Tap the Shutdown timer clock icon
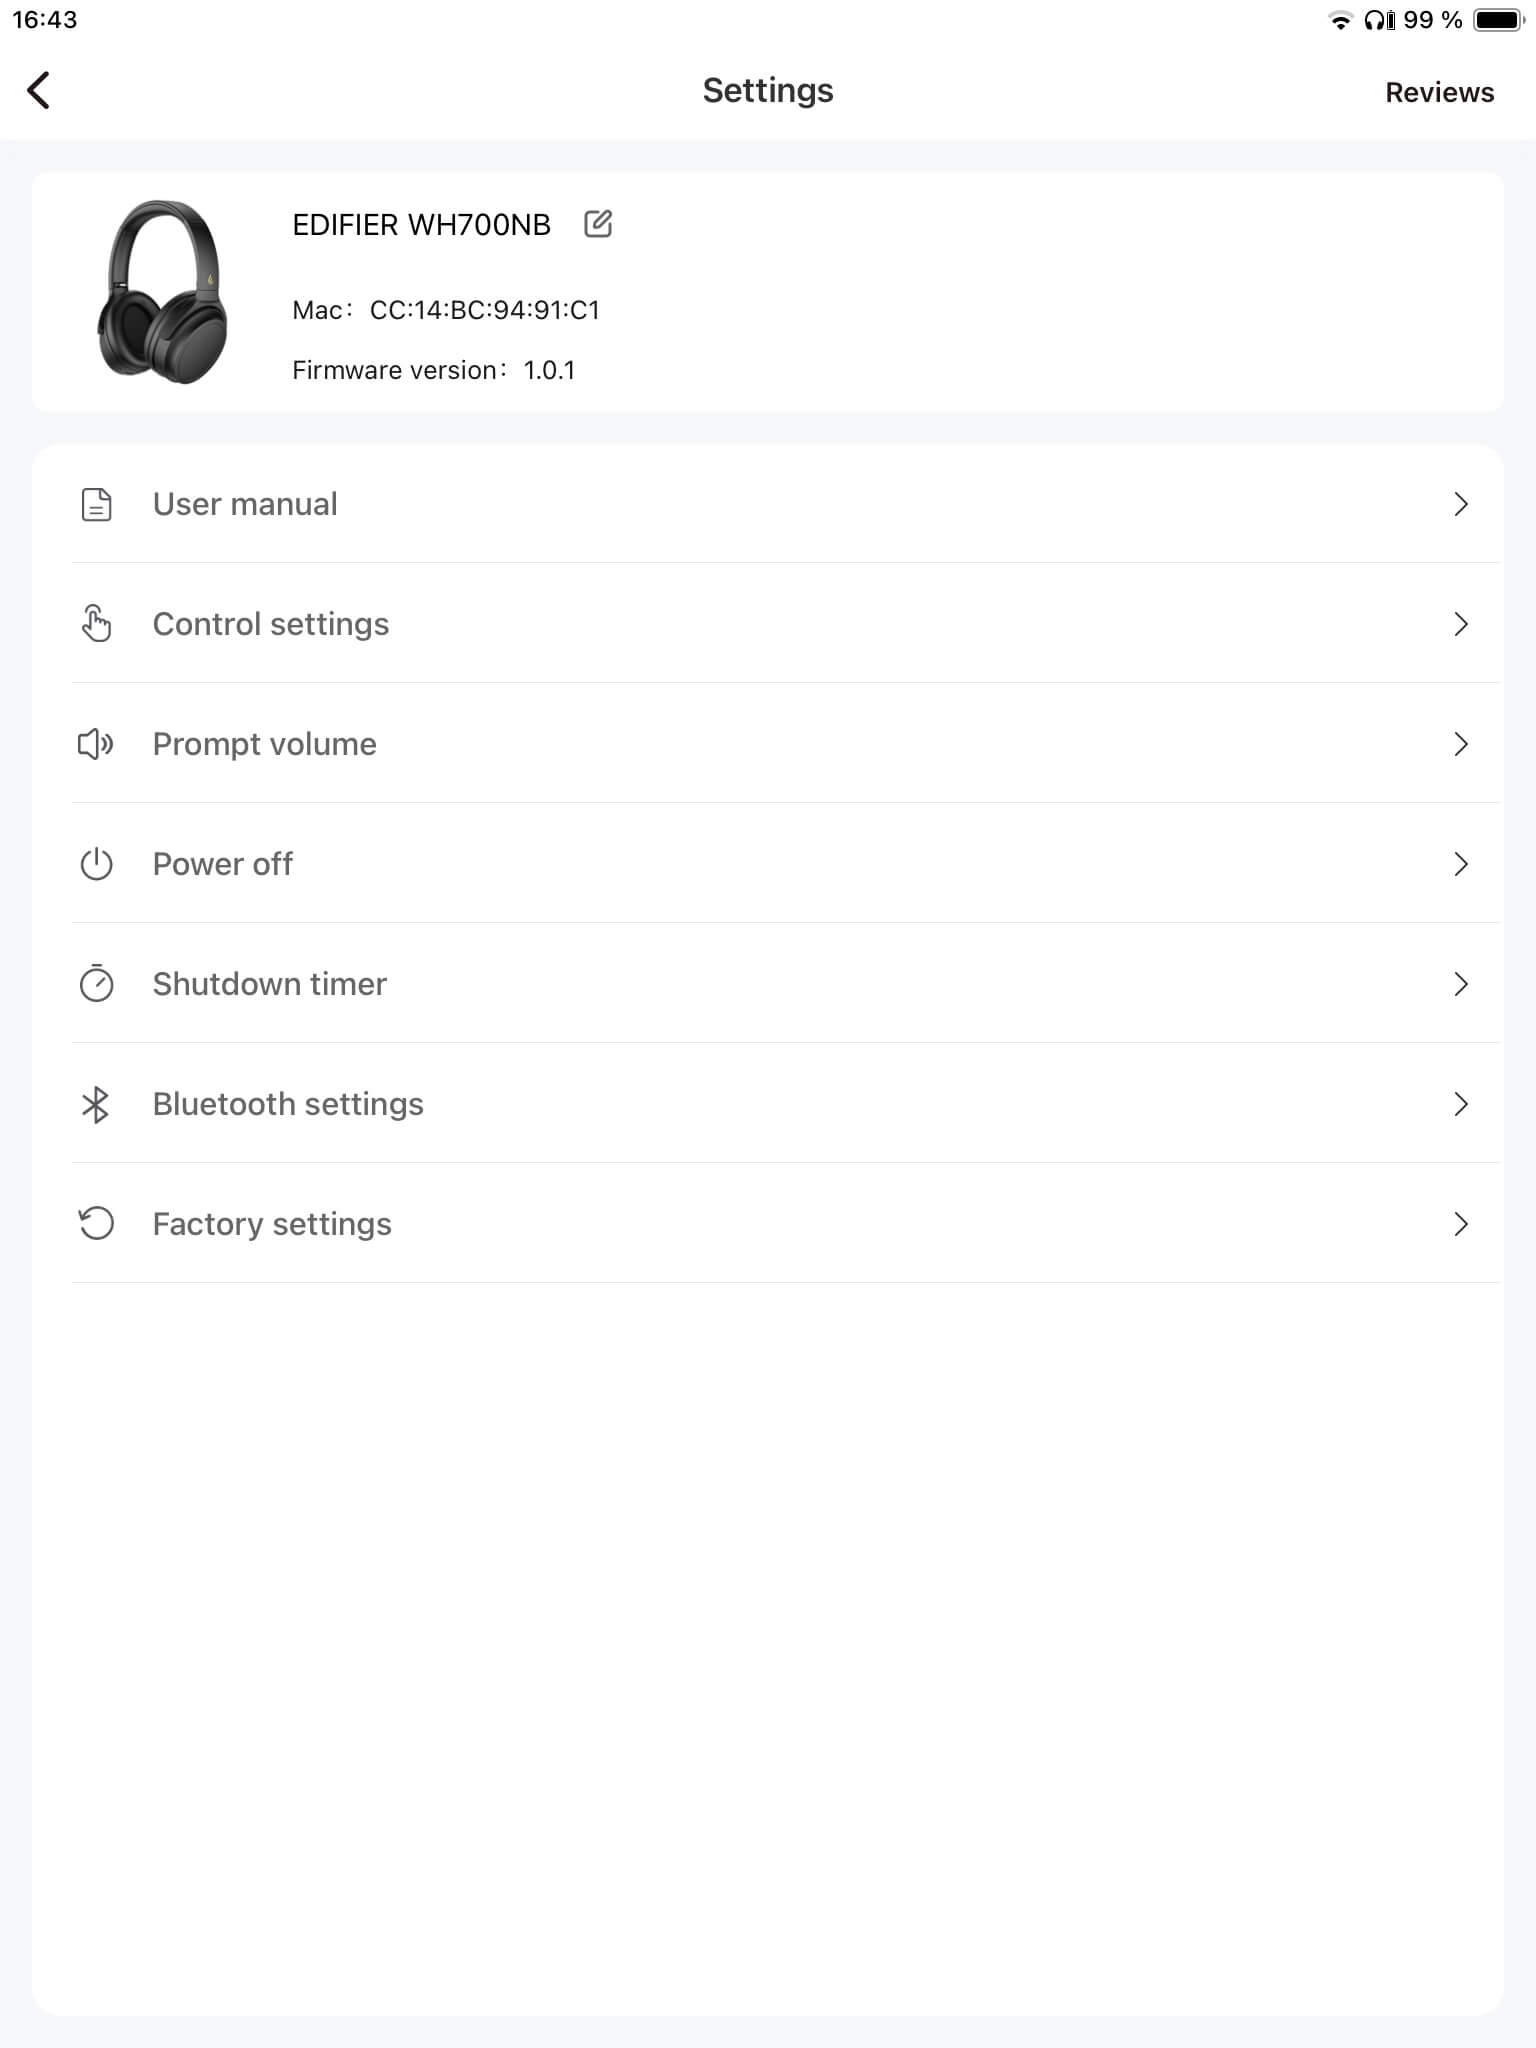 (96, 984)
